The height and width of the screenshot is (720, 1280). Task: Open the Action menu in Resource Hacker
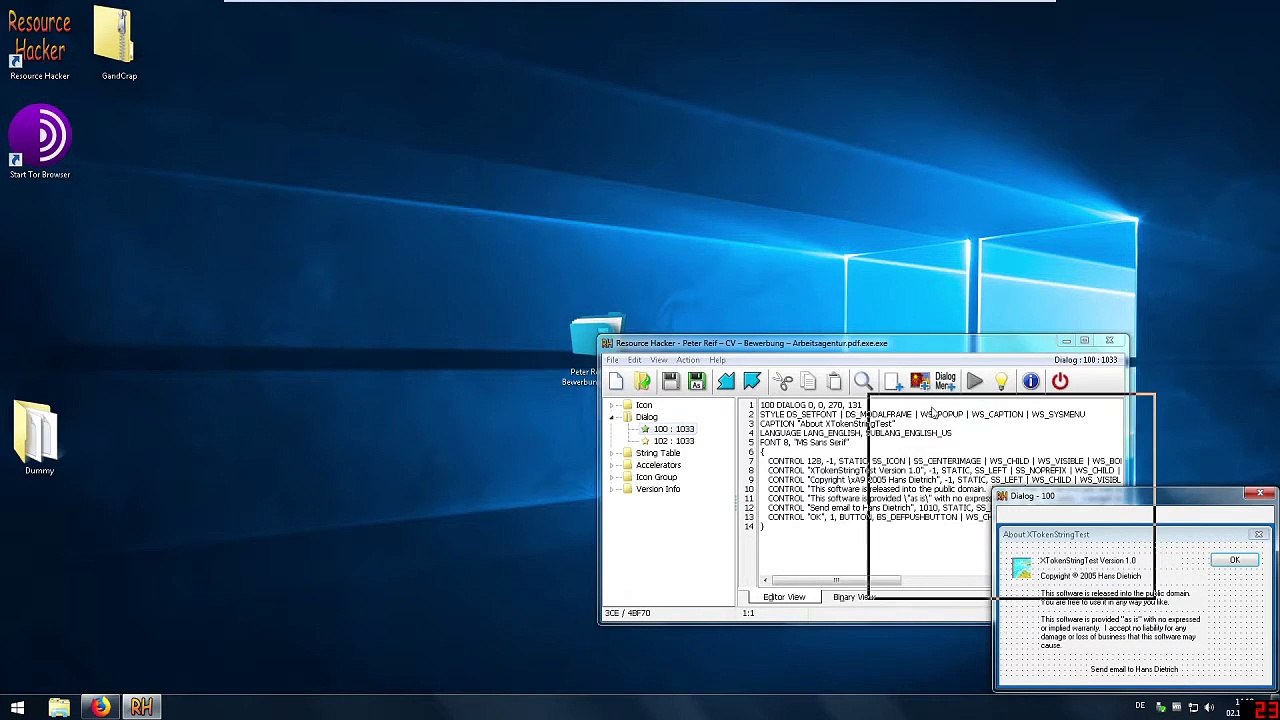[688, 360]
